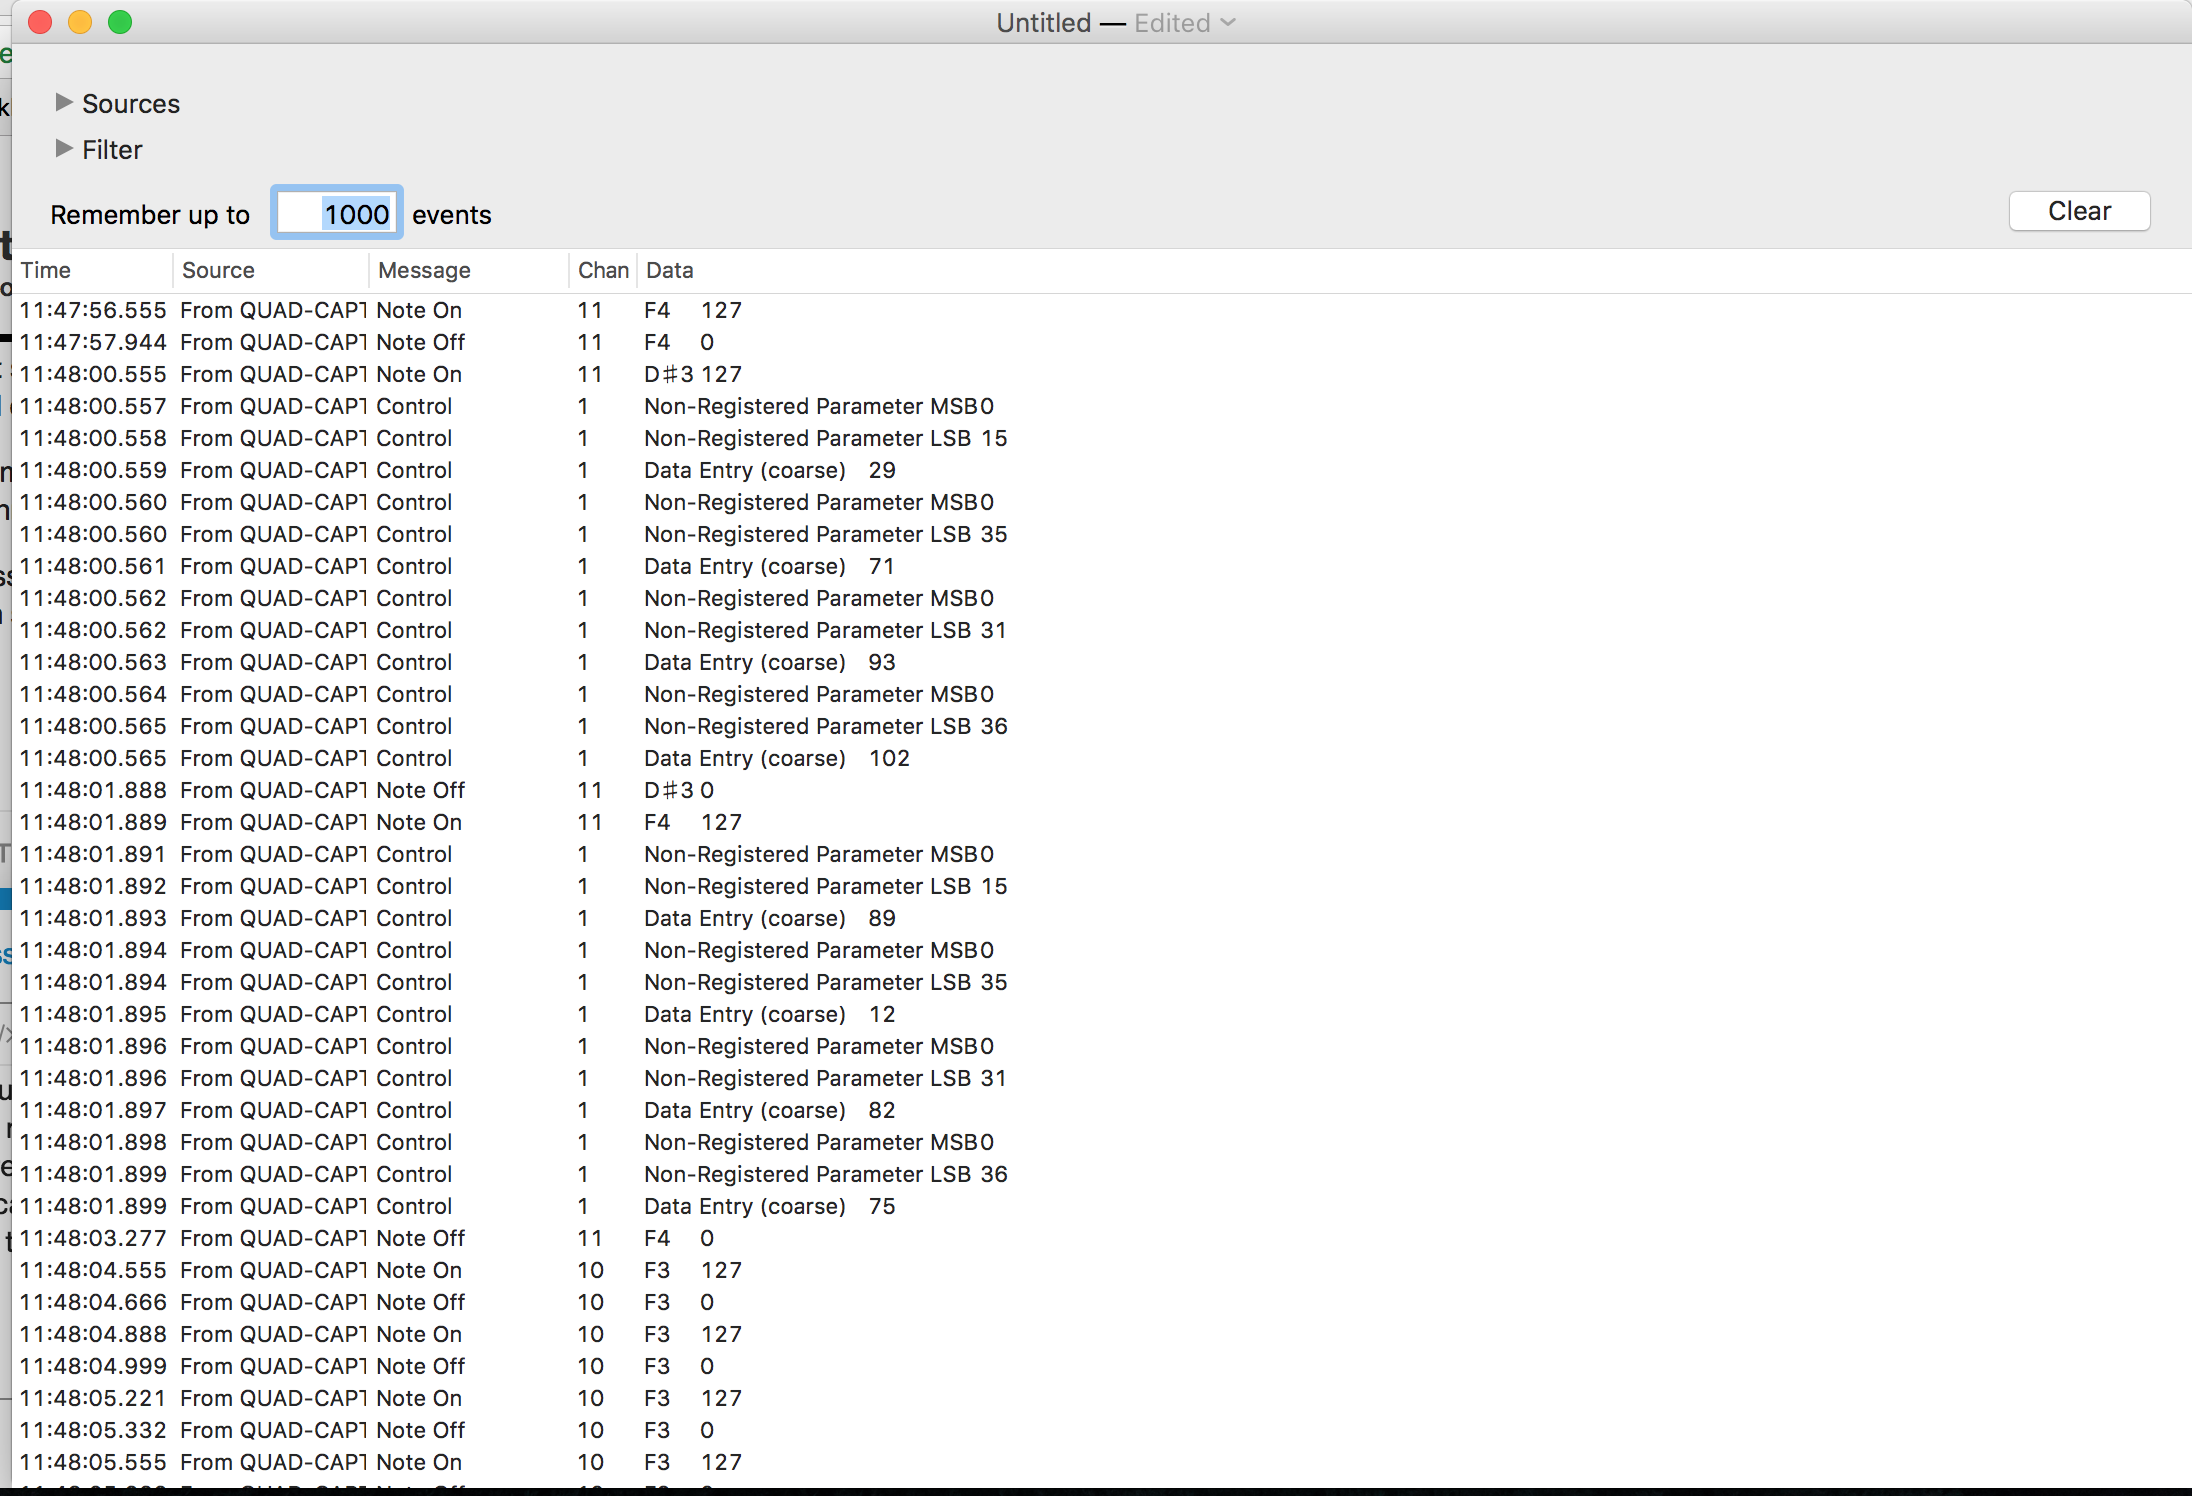Select Note Off row at 11:48:04.666
Viewport: 2192px width, 1496px height.
[1102, 1302]
